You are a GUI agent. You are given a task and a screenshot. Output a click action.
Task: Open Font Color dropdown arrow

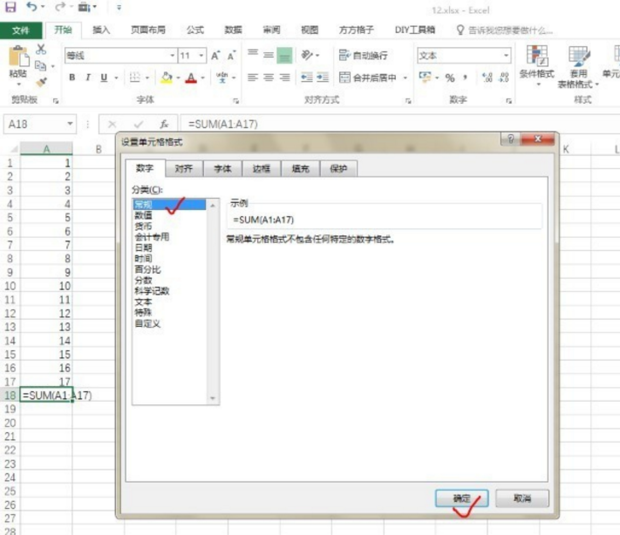[x=203, y=78]
